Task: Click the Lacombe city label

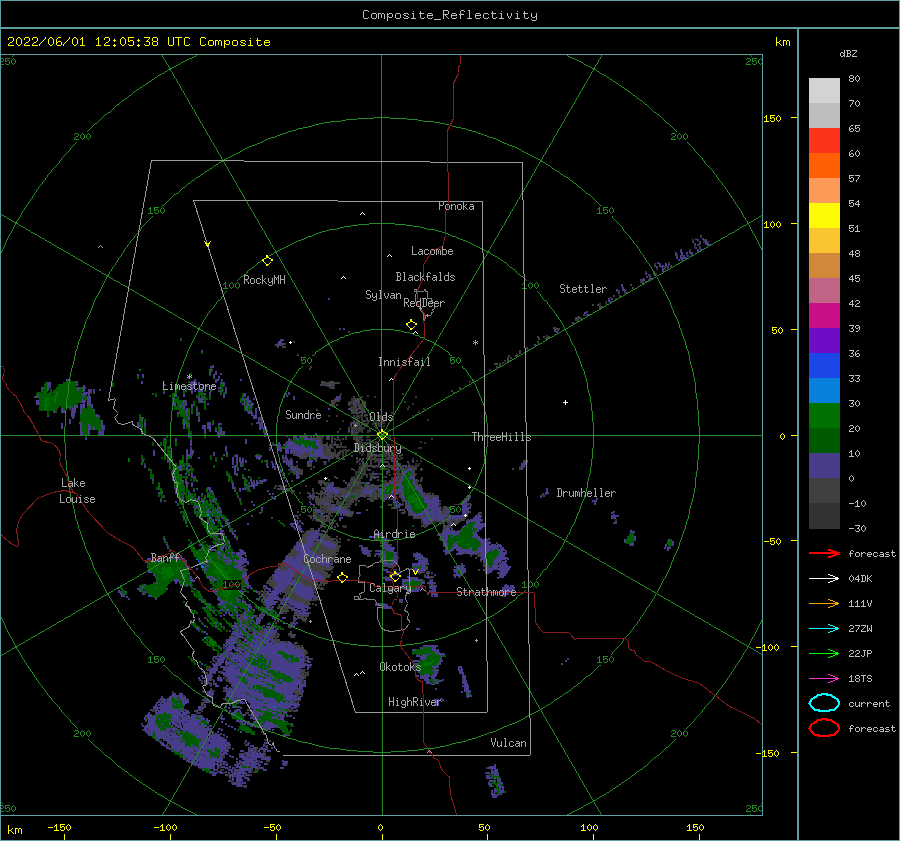Action: (432, 251)
